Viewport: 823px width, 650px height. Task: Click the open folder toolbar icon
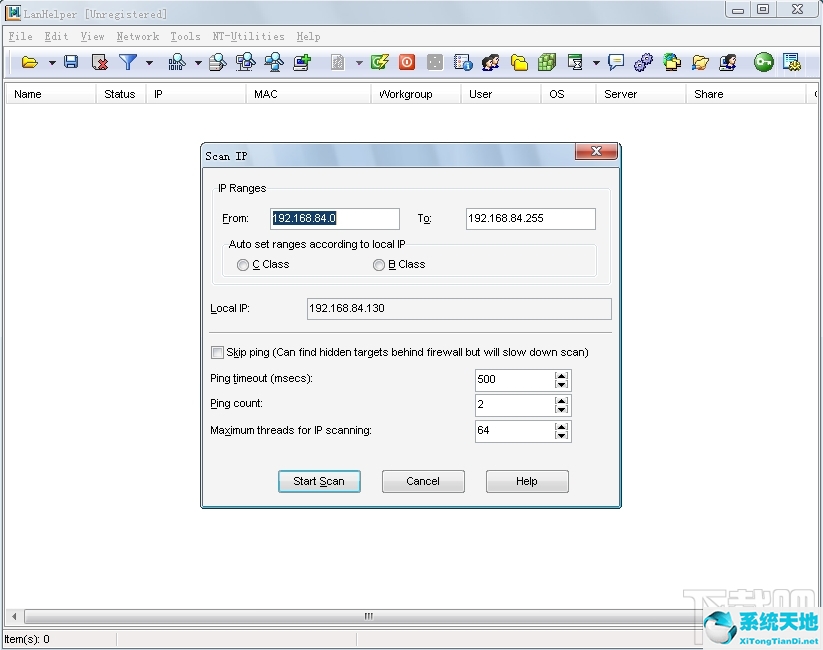point(30,62)
